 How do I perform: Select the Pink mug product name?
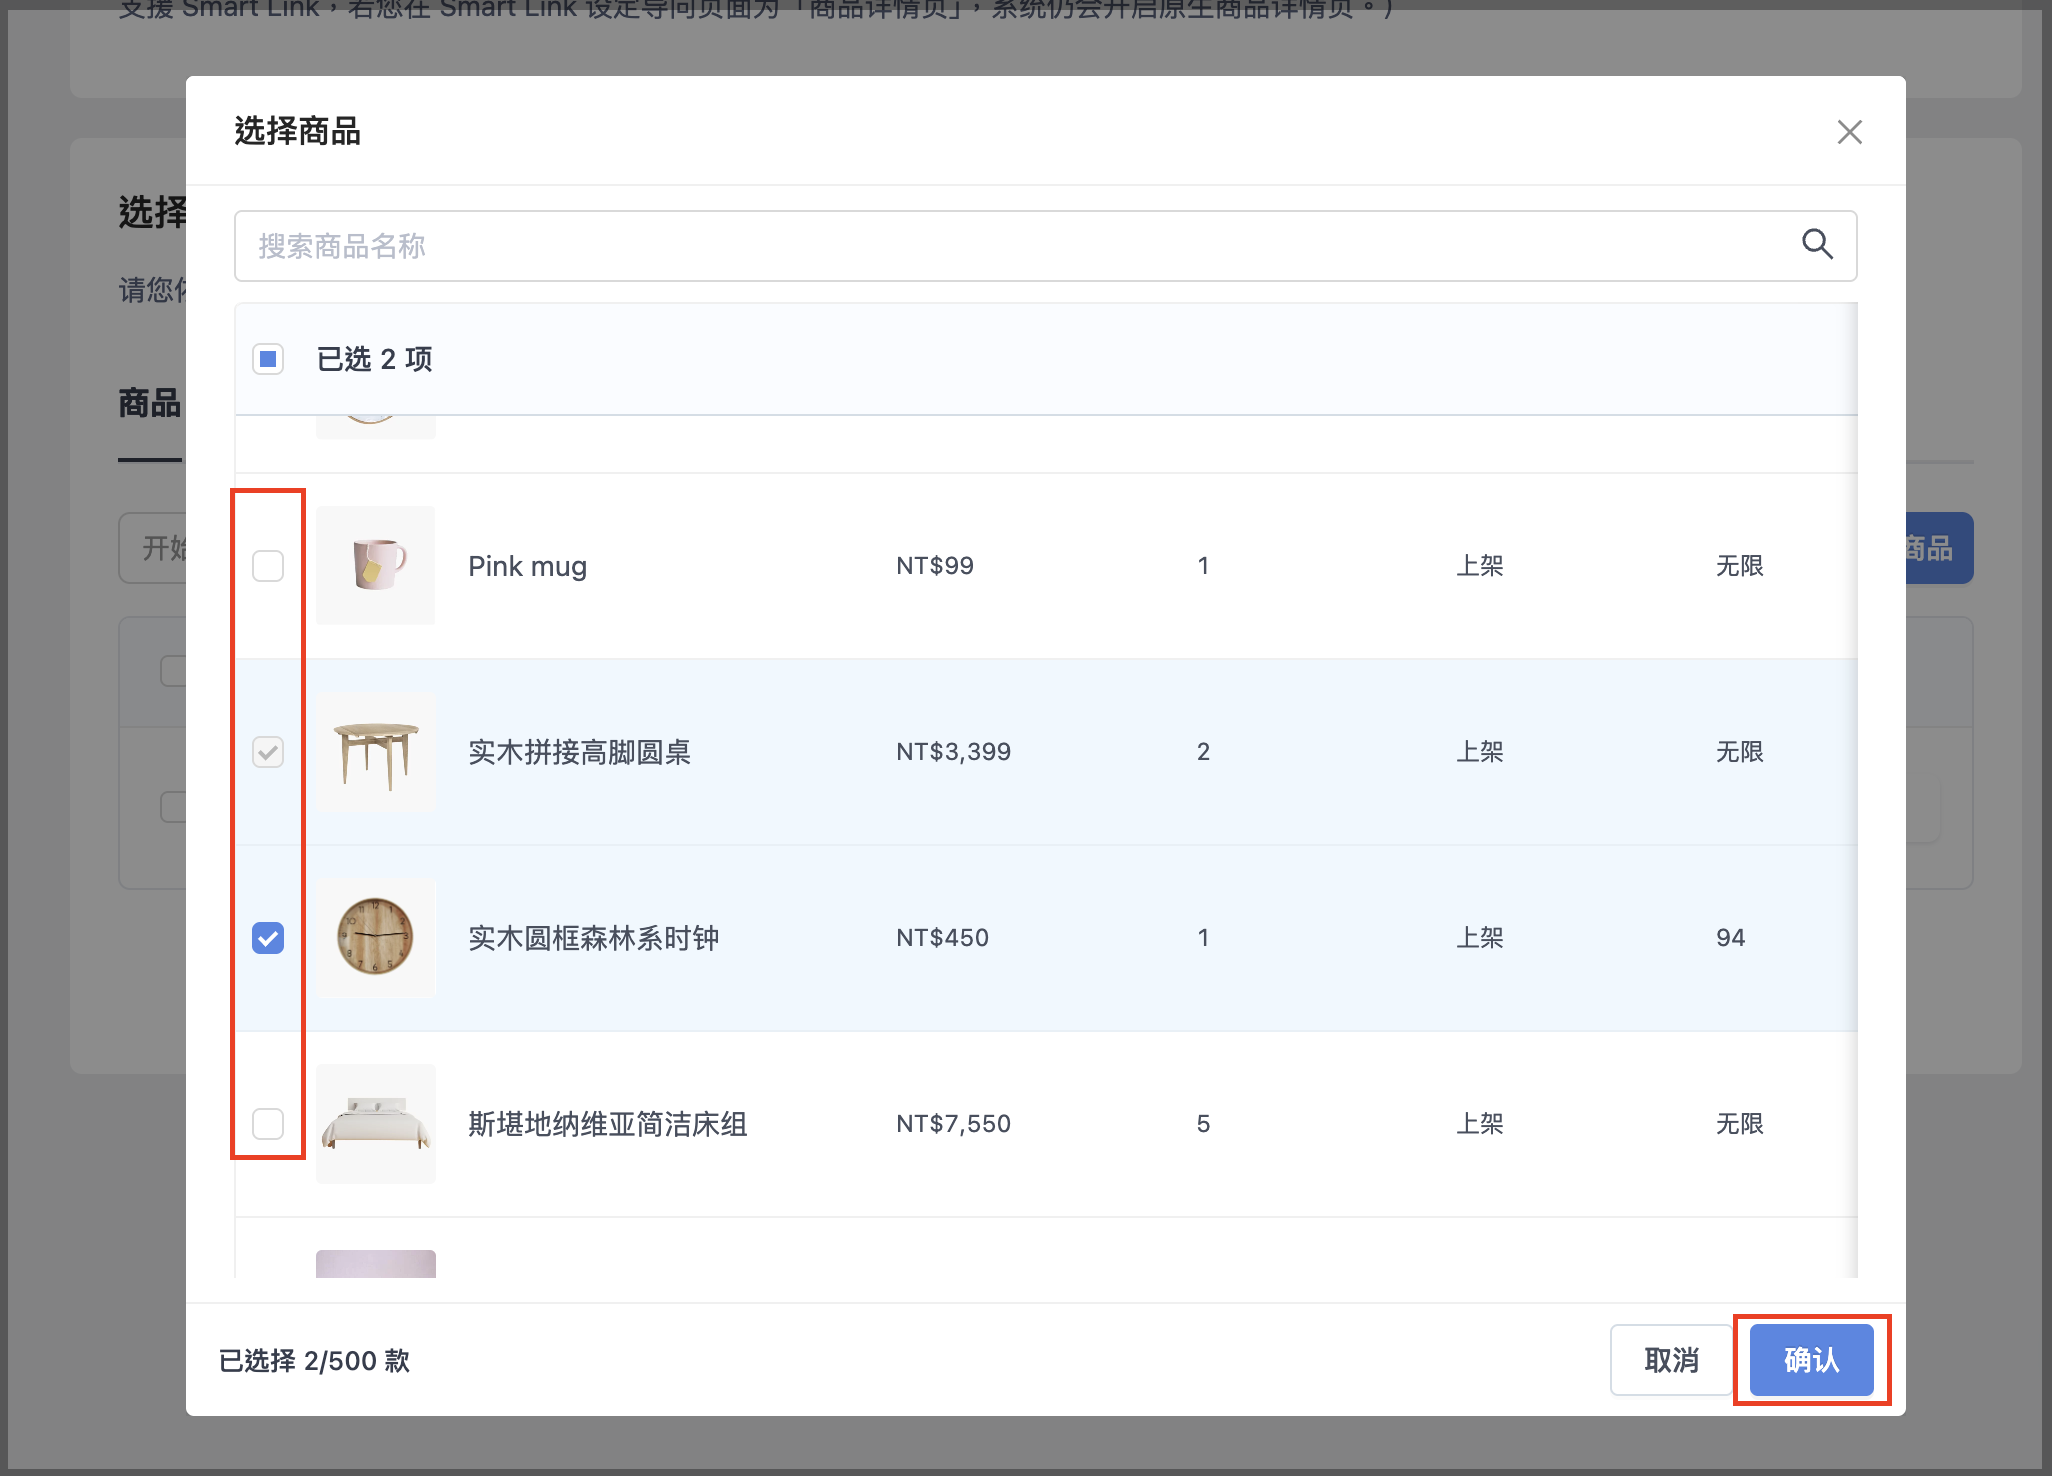click(527, 566)
